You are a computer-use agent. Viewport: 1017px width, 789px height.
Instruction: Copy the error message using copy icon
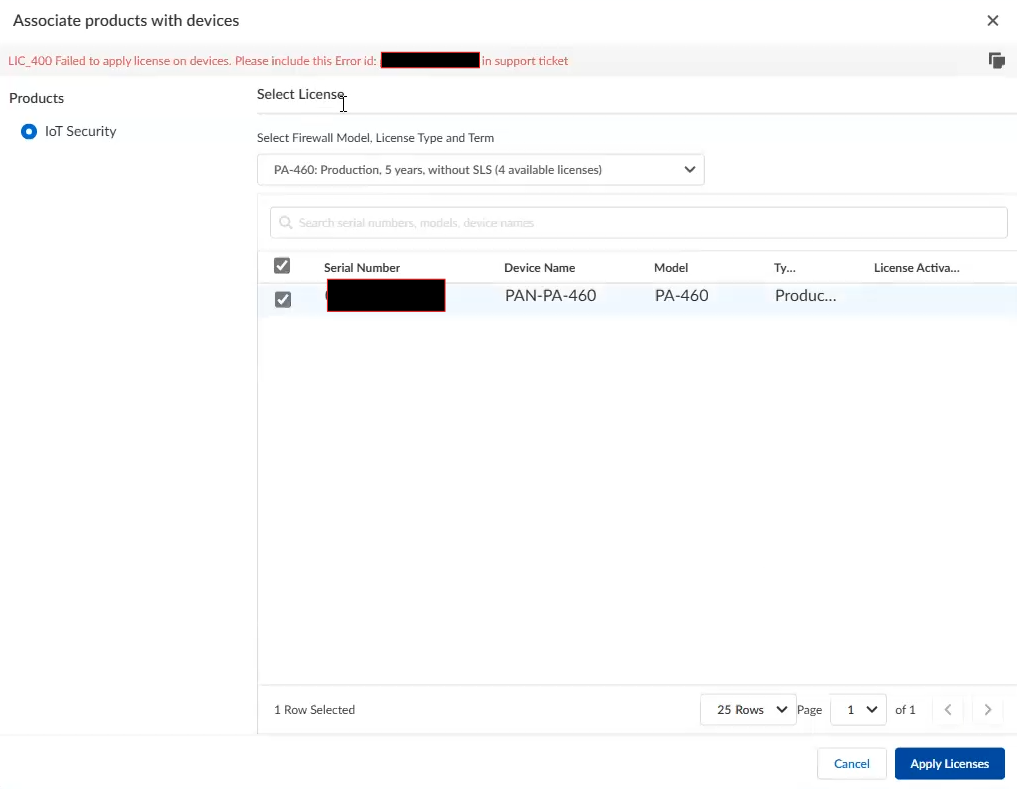click(x=996, y=61)
